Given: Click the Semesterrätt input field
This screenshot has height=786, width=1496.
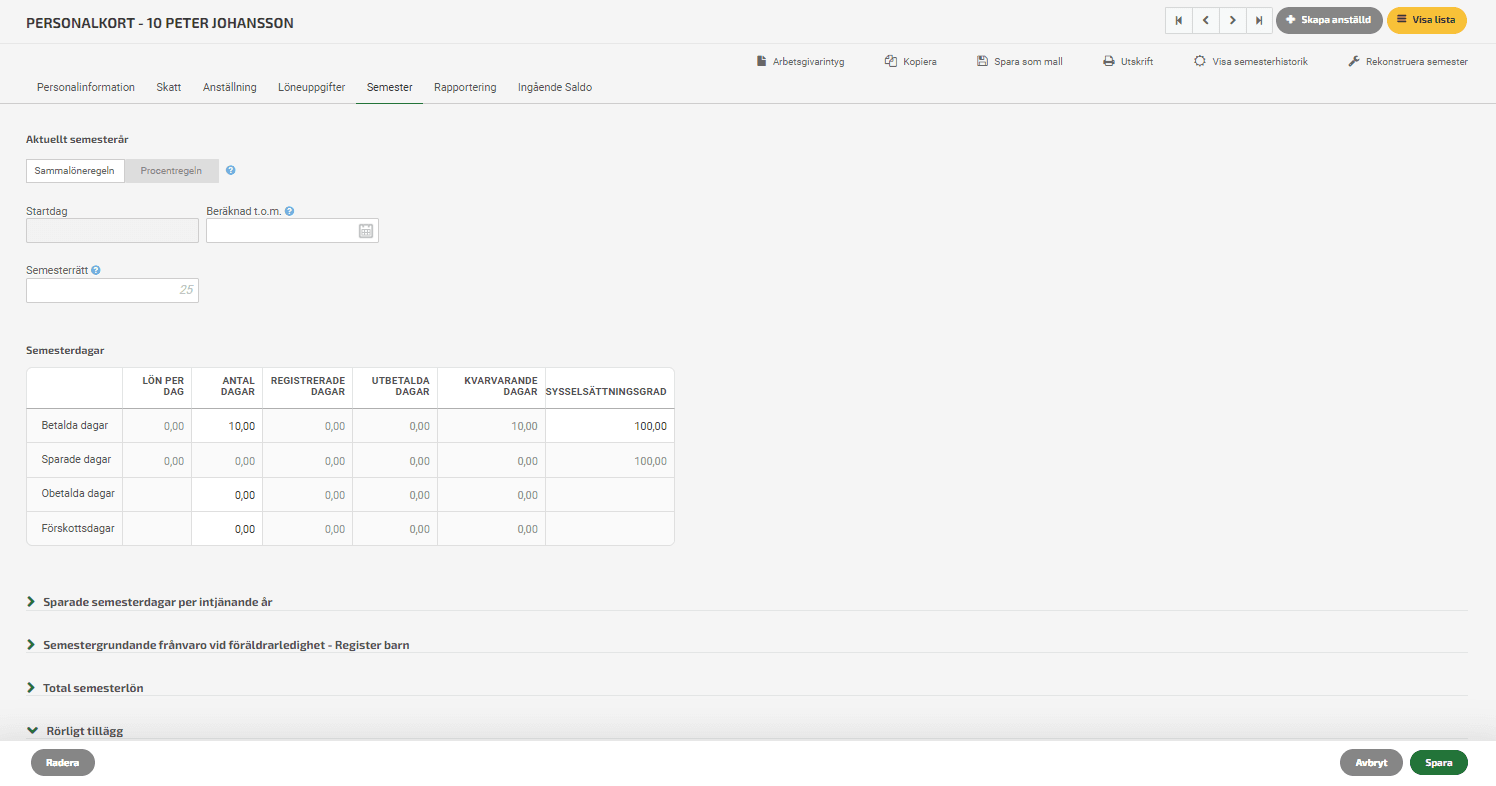Looking at the screenshot, I should 112,290.
